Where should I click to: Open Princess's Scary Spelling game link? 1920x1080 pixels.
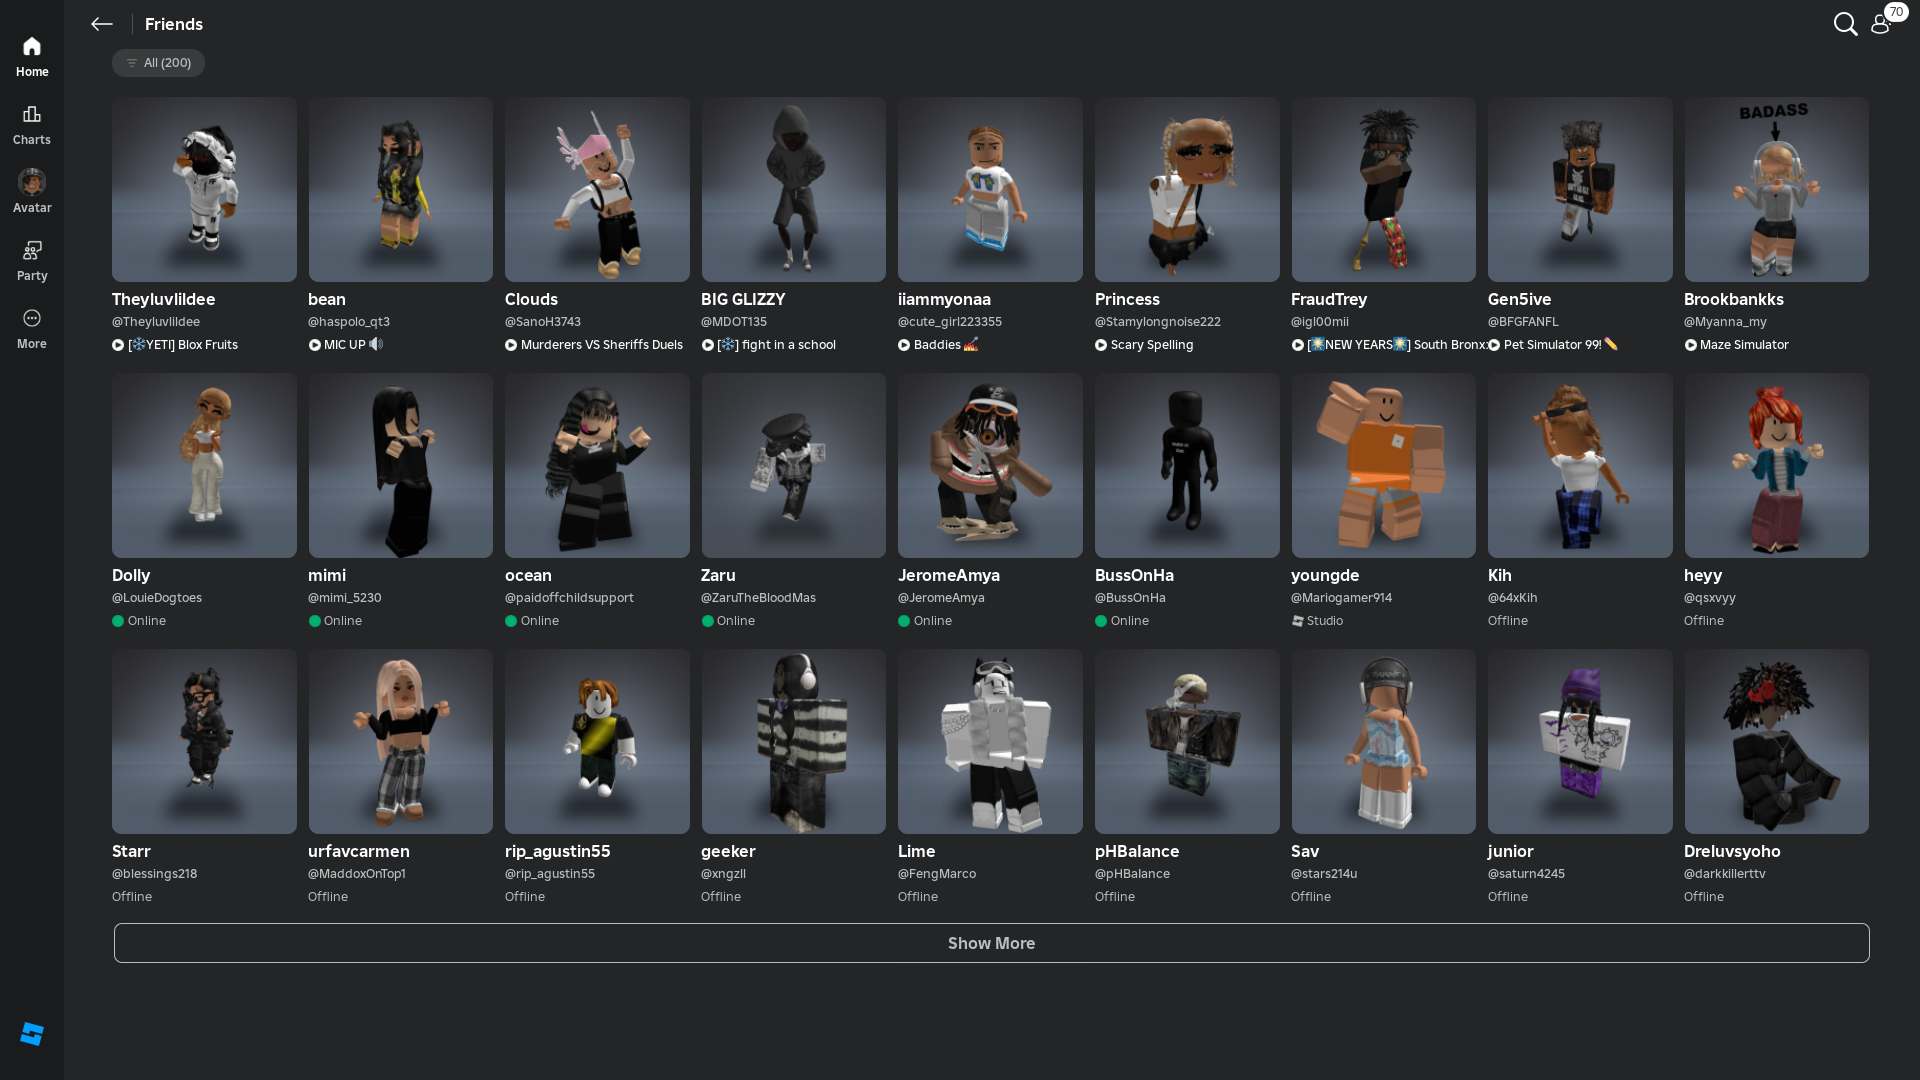[1151, 345]
